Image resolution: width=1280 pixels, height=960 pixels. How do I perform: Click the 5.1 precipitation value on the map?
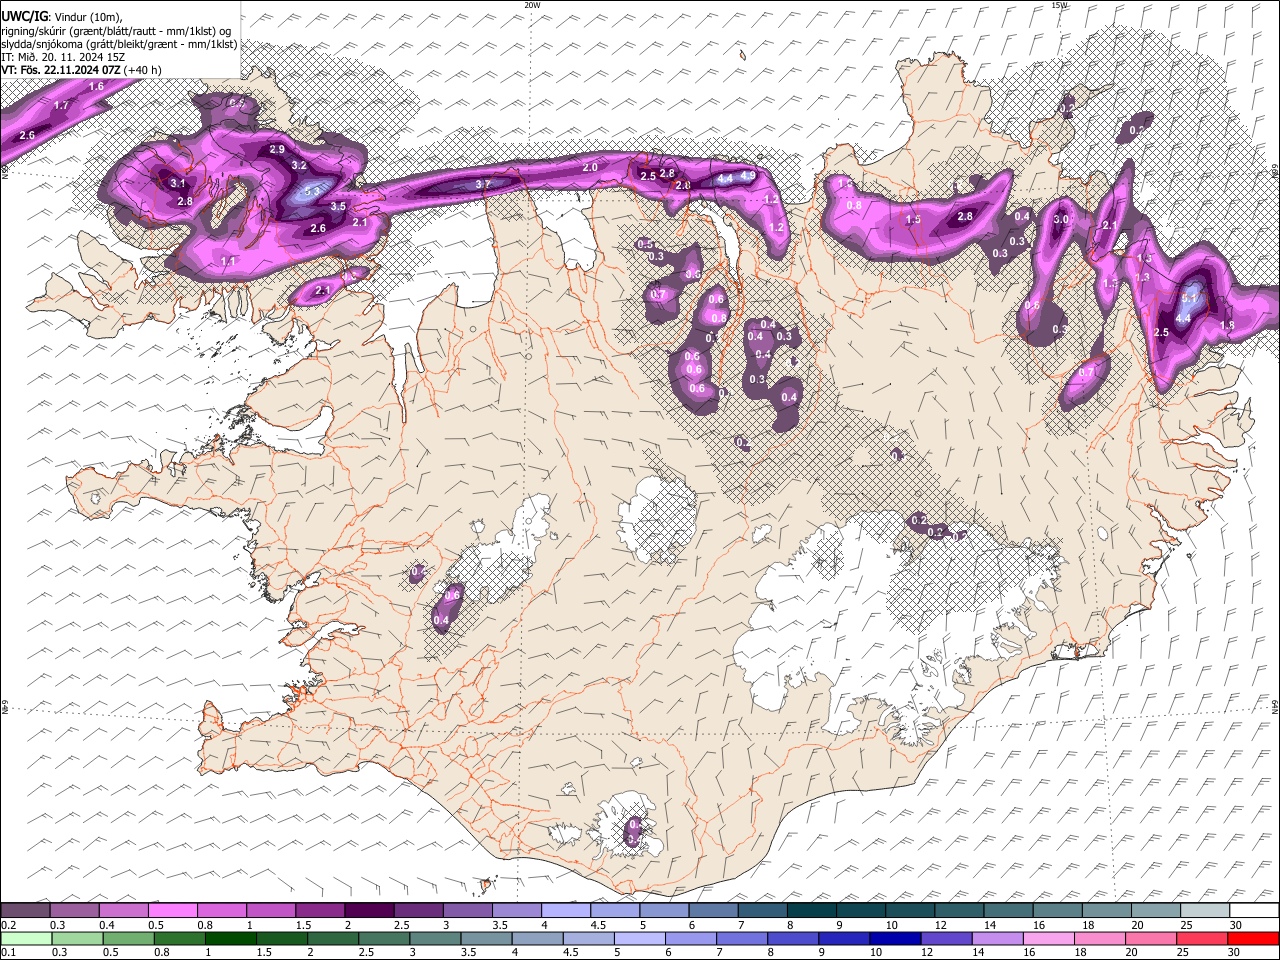coord(1191,296)
